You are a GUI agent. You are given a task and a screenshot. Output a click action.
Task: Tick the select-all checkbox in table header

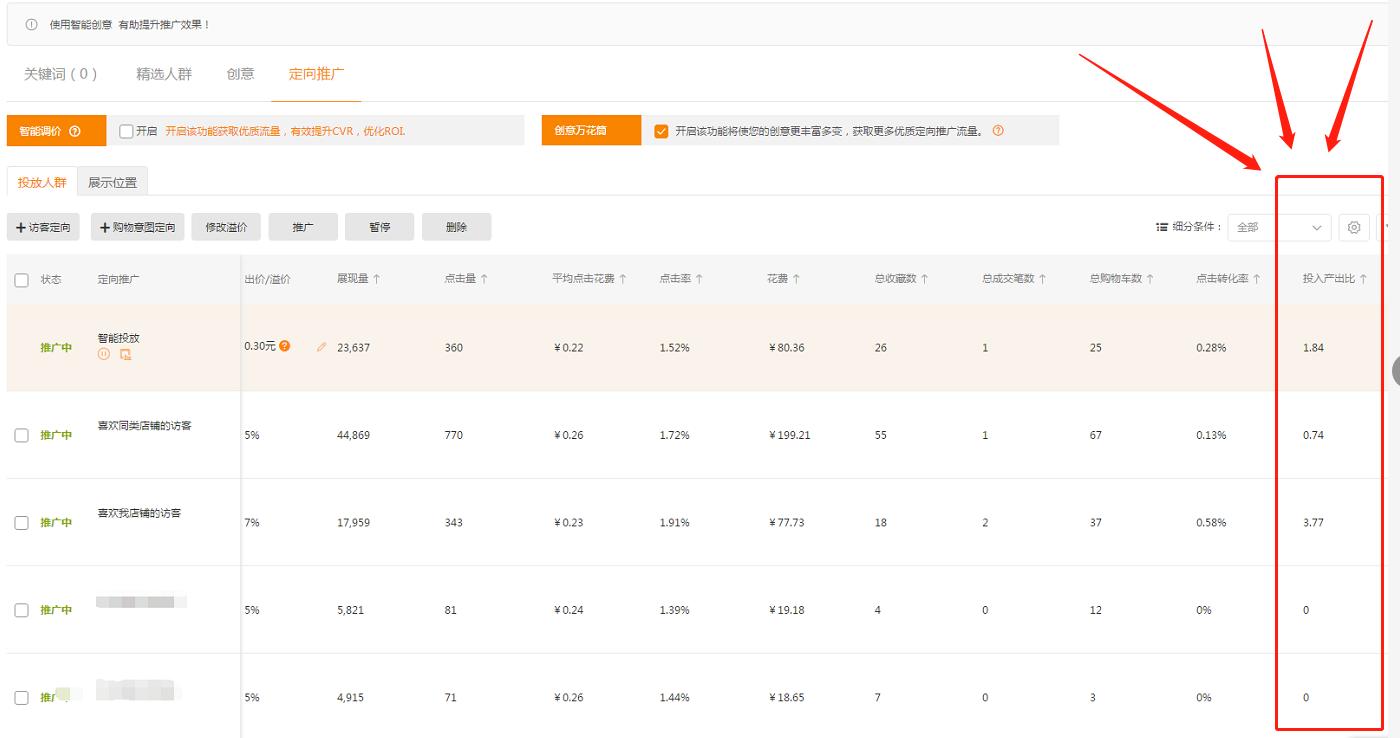[x=22, y=280]
